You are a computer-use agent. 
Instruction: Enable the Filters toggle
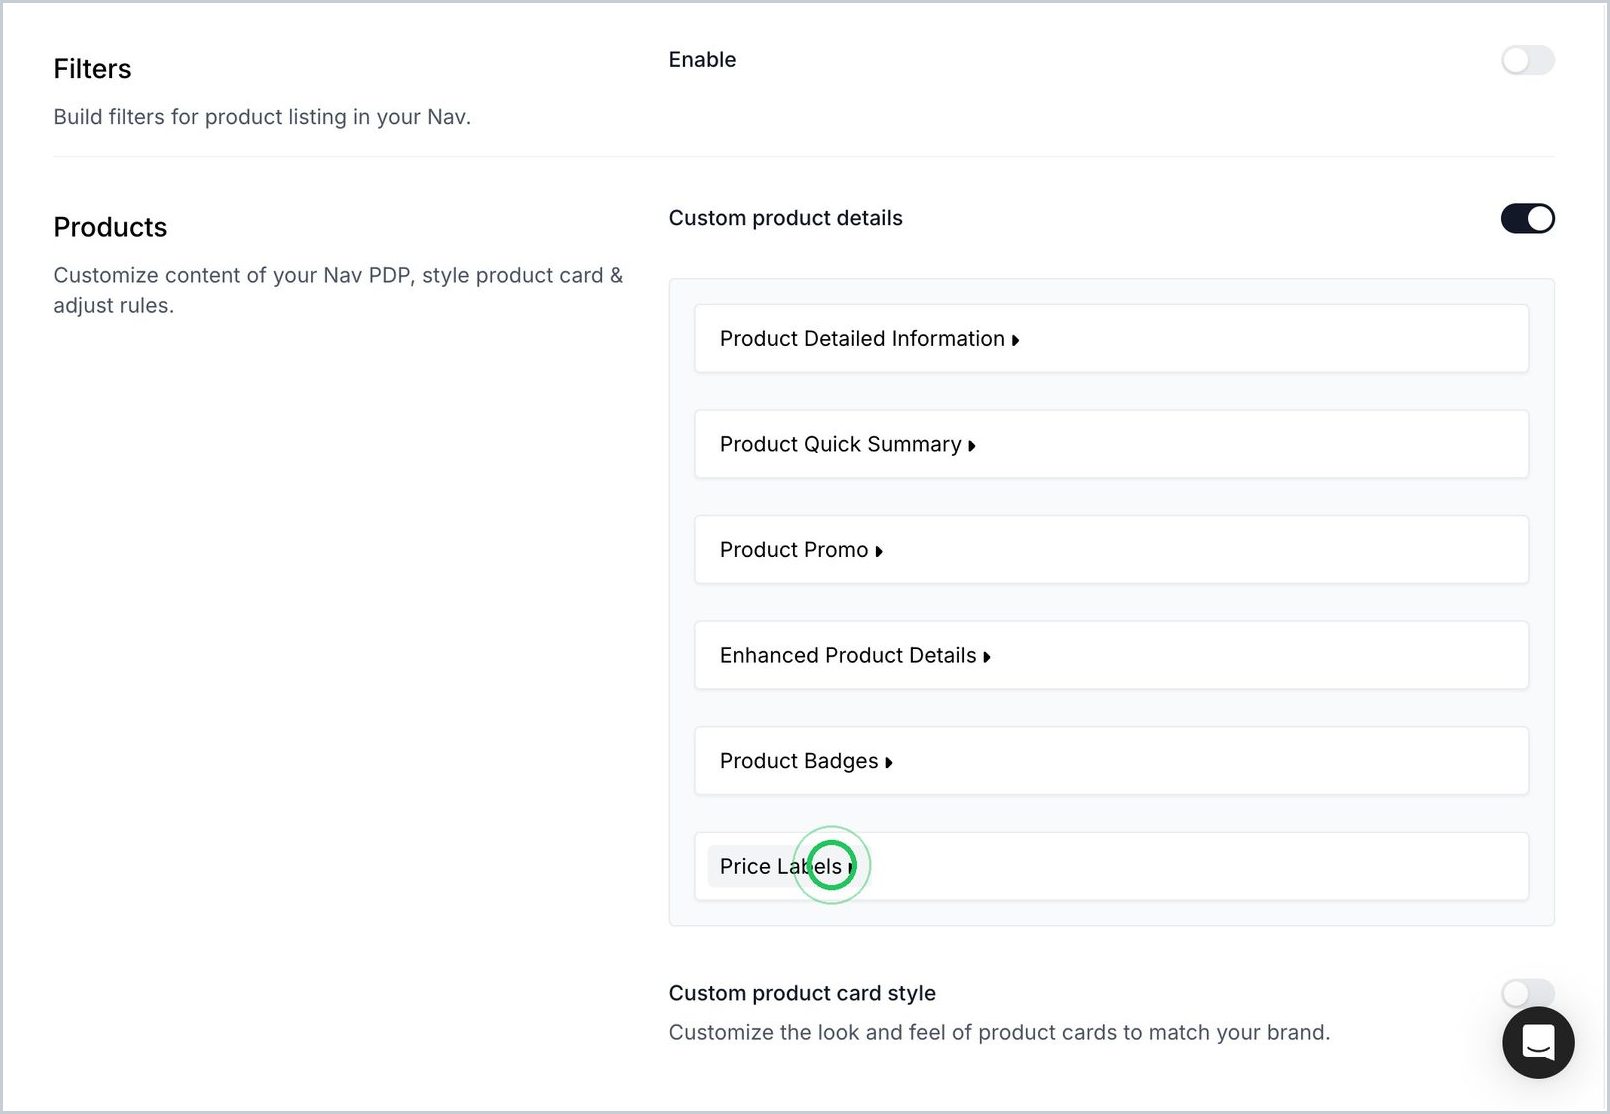(1527, 60)
